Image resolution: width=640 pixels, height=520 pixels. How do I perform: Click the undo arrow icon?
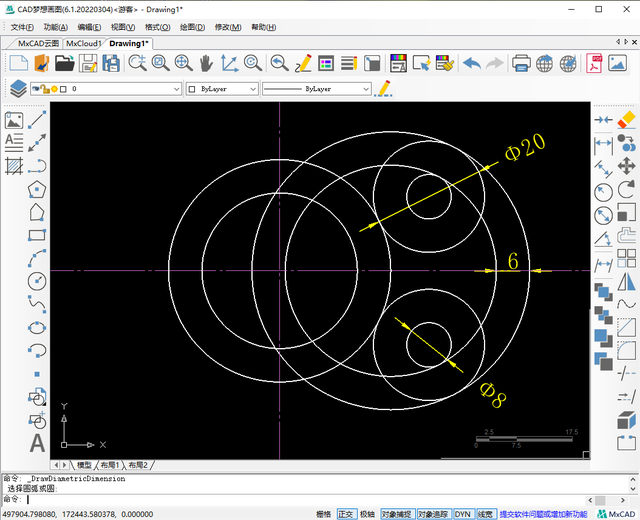tap(470, 63)
